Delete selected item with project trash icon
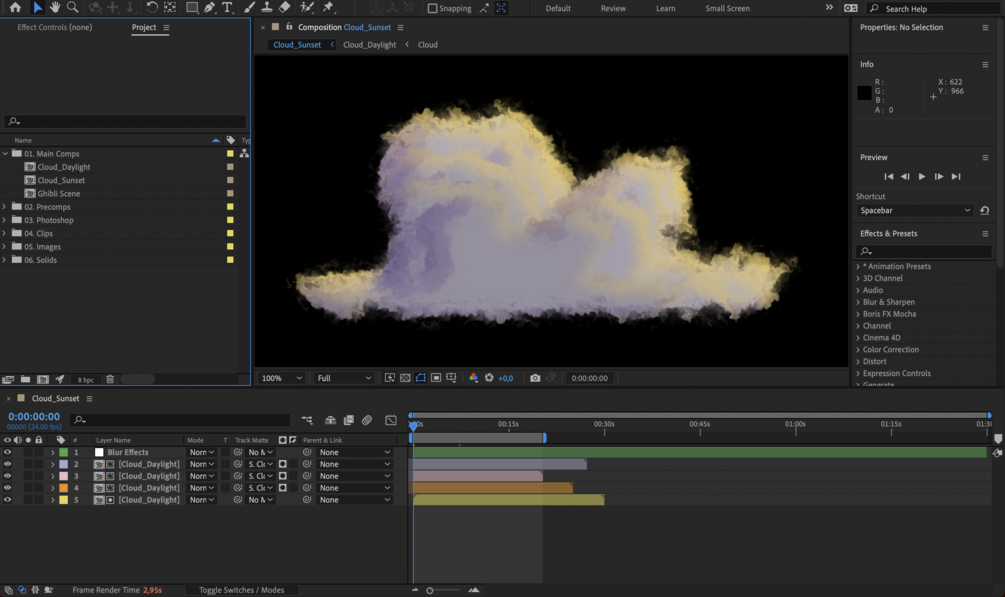This screenshot has height=597, width=1005. [x=110, y=380]
